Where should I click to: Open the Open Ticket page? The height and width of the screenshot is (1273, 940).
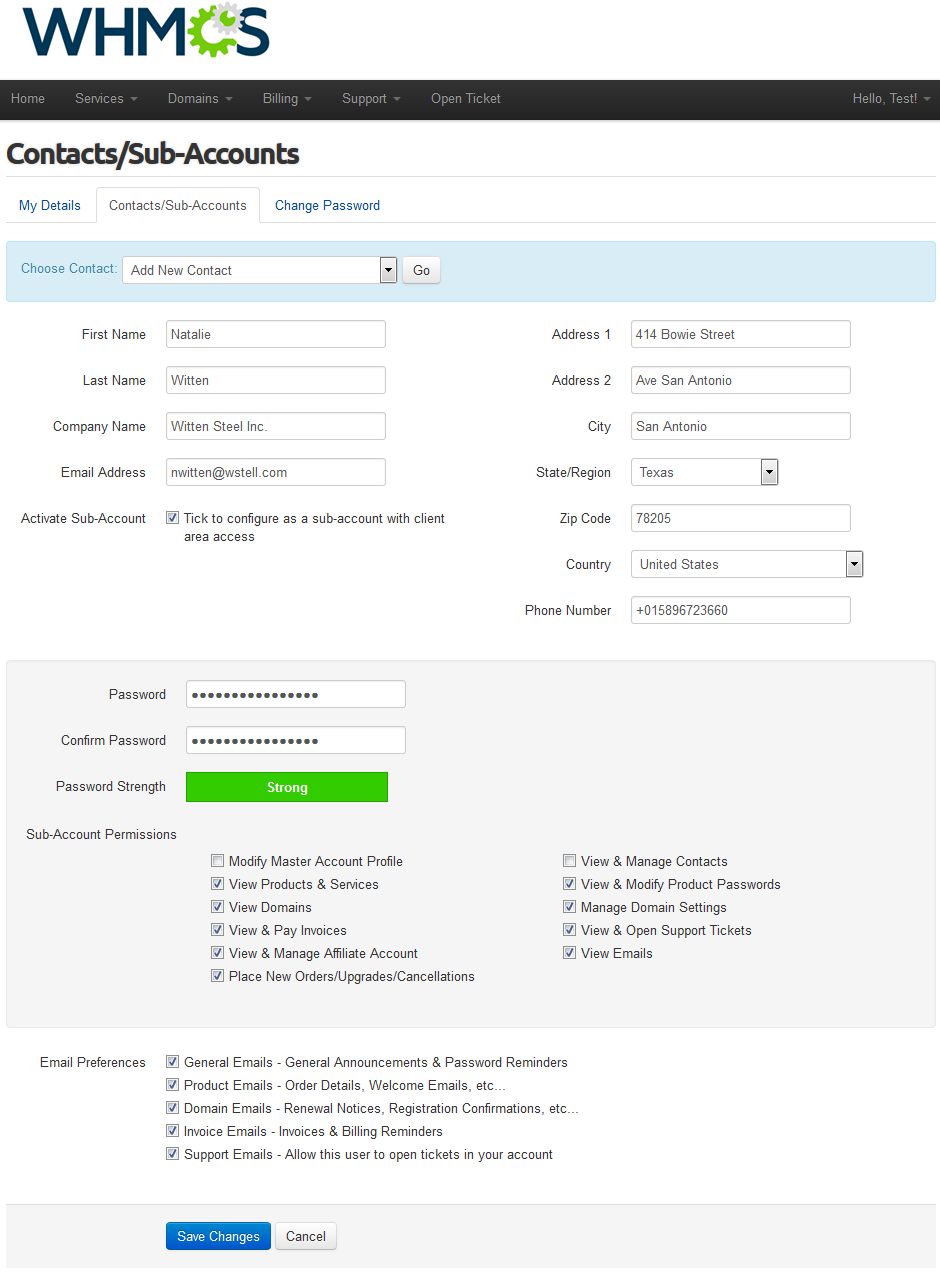click(x=466, y=99)
